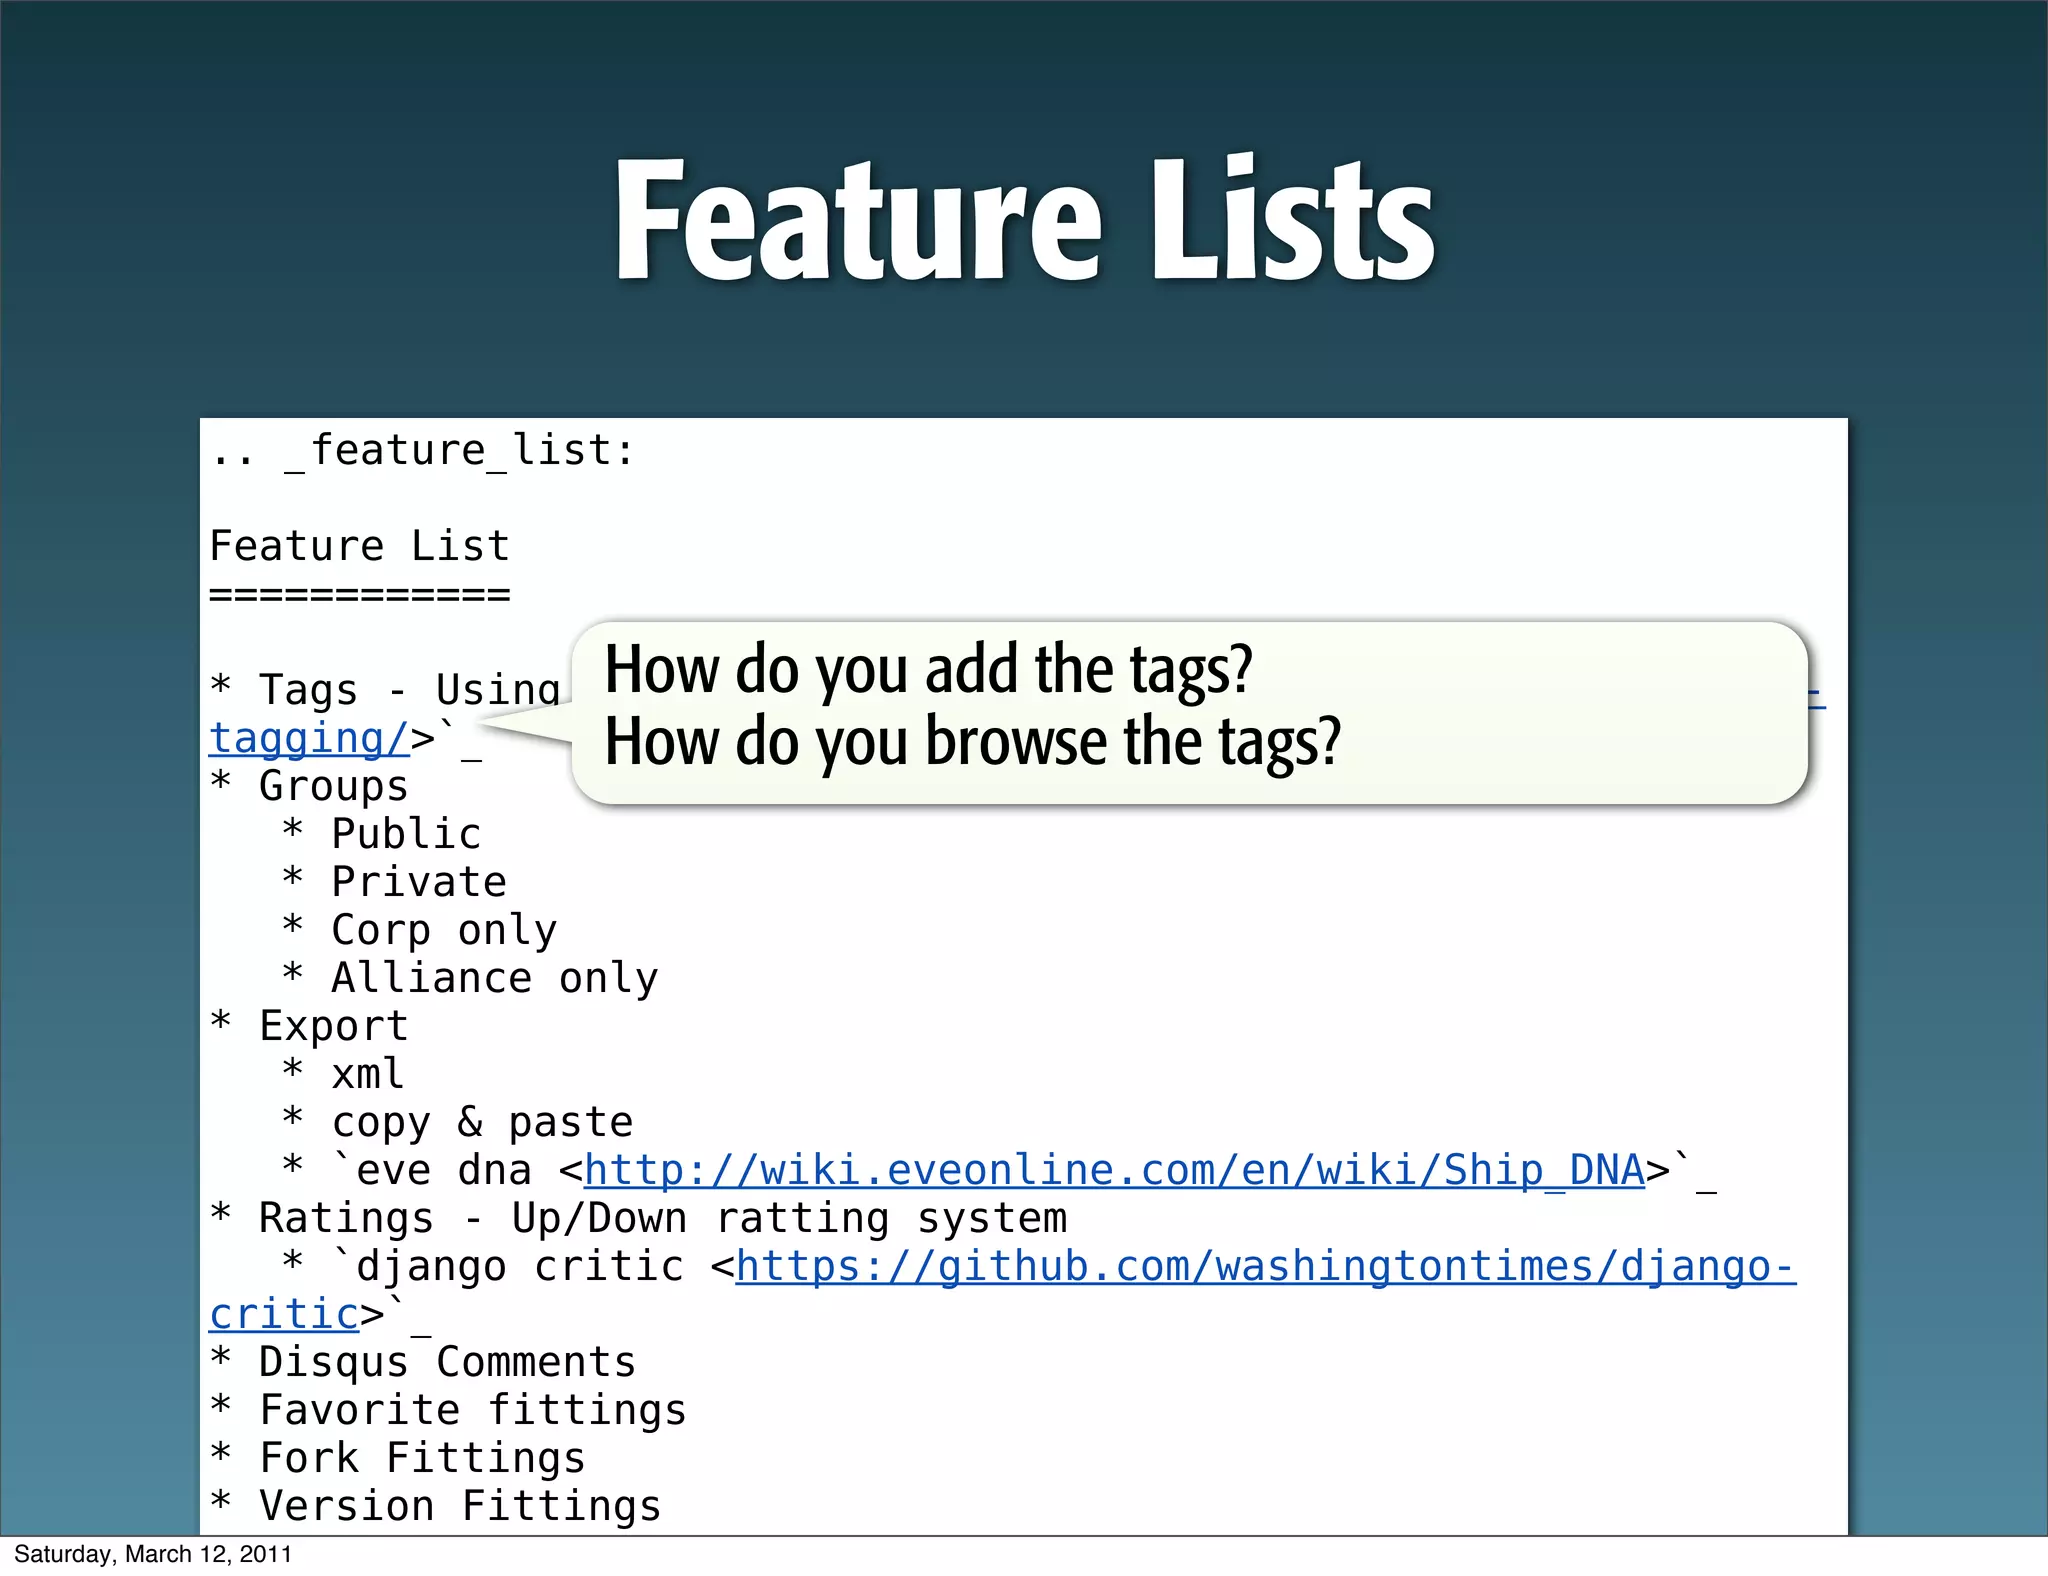Click the '* Version Fittings' item
Screen dimensions: 2048x1576
click(435, 1506)
